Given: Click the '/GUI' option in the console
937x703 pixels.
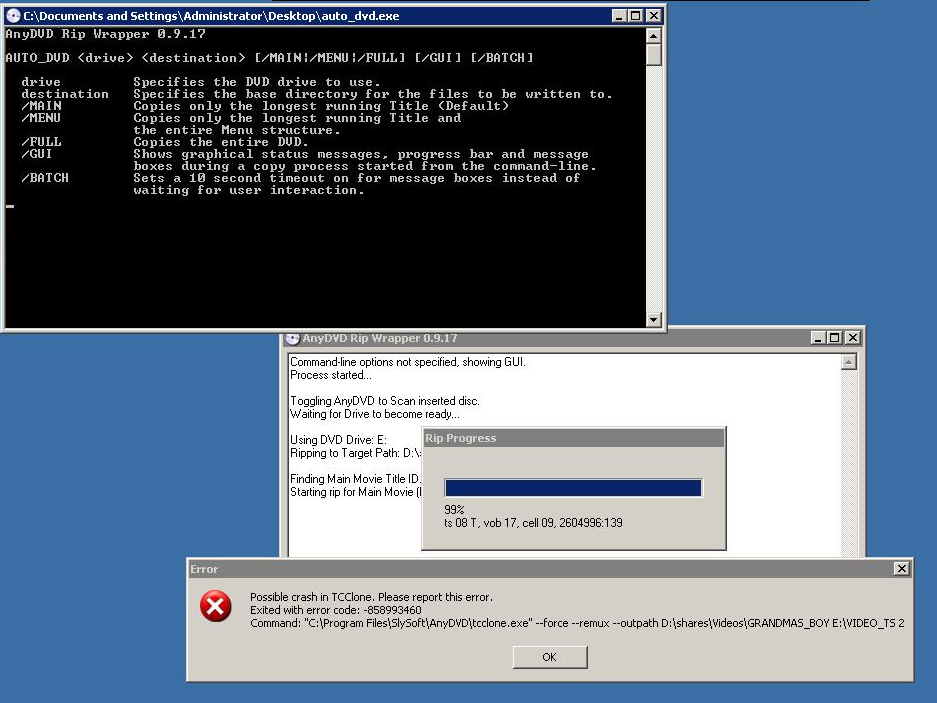Looking at the screenshot, I should (37, 154).
